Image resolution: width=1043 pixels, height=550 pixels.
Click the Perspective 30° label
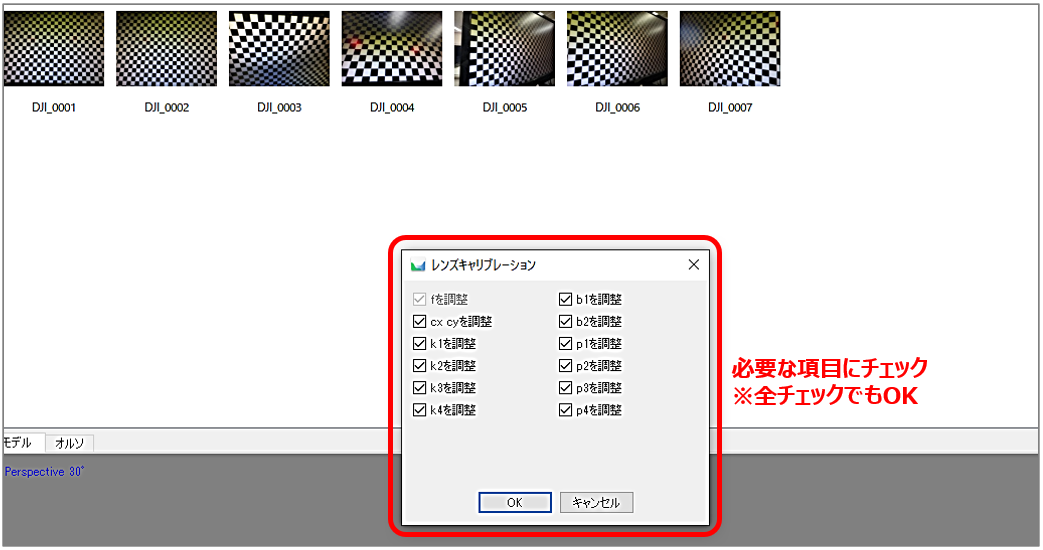(x=45, y=472)
